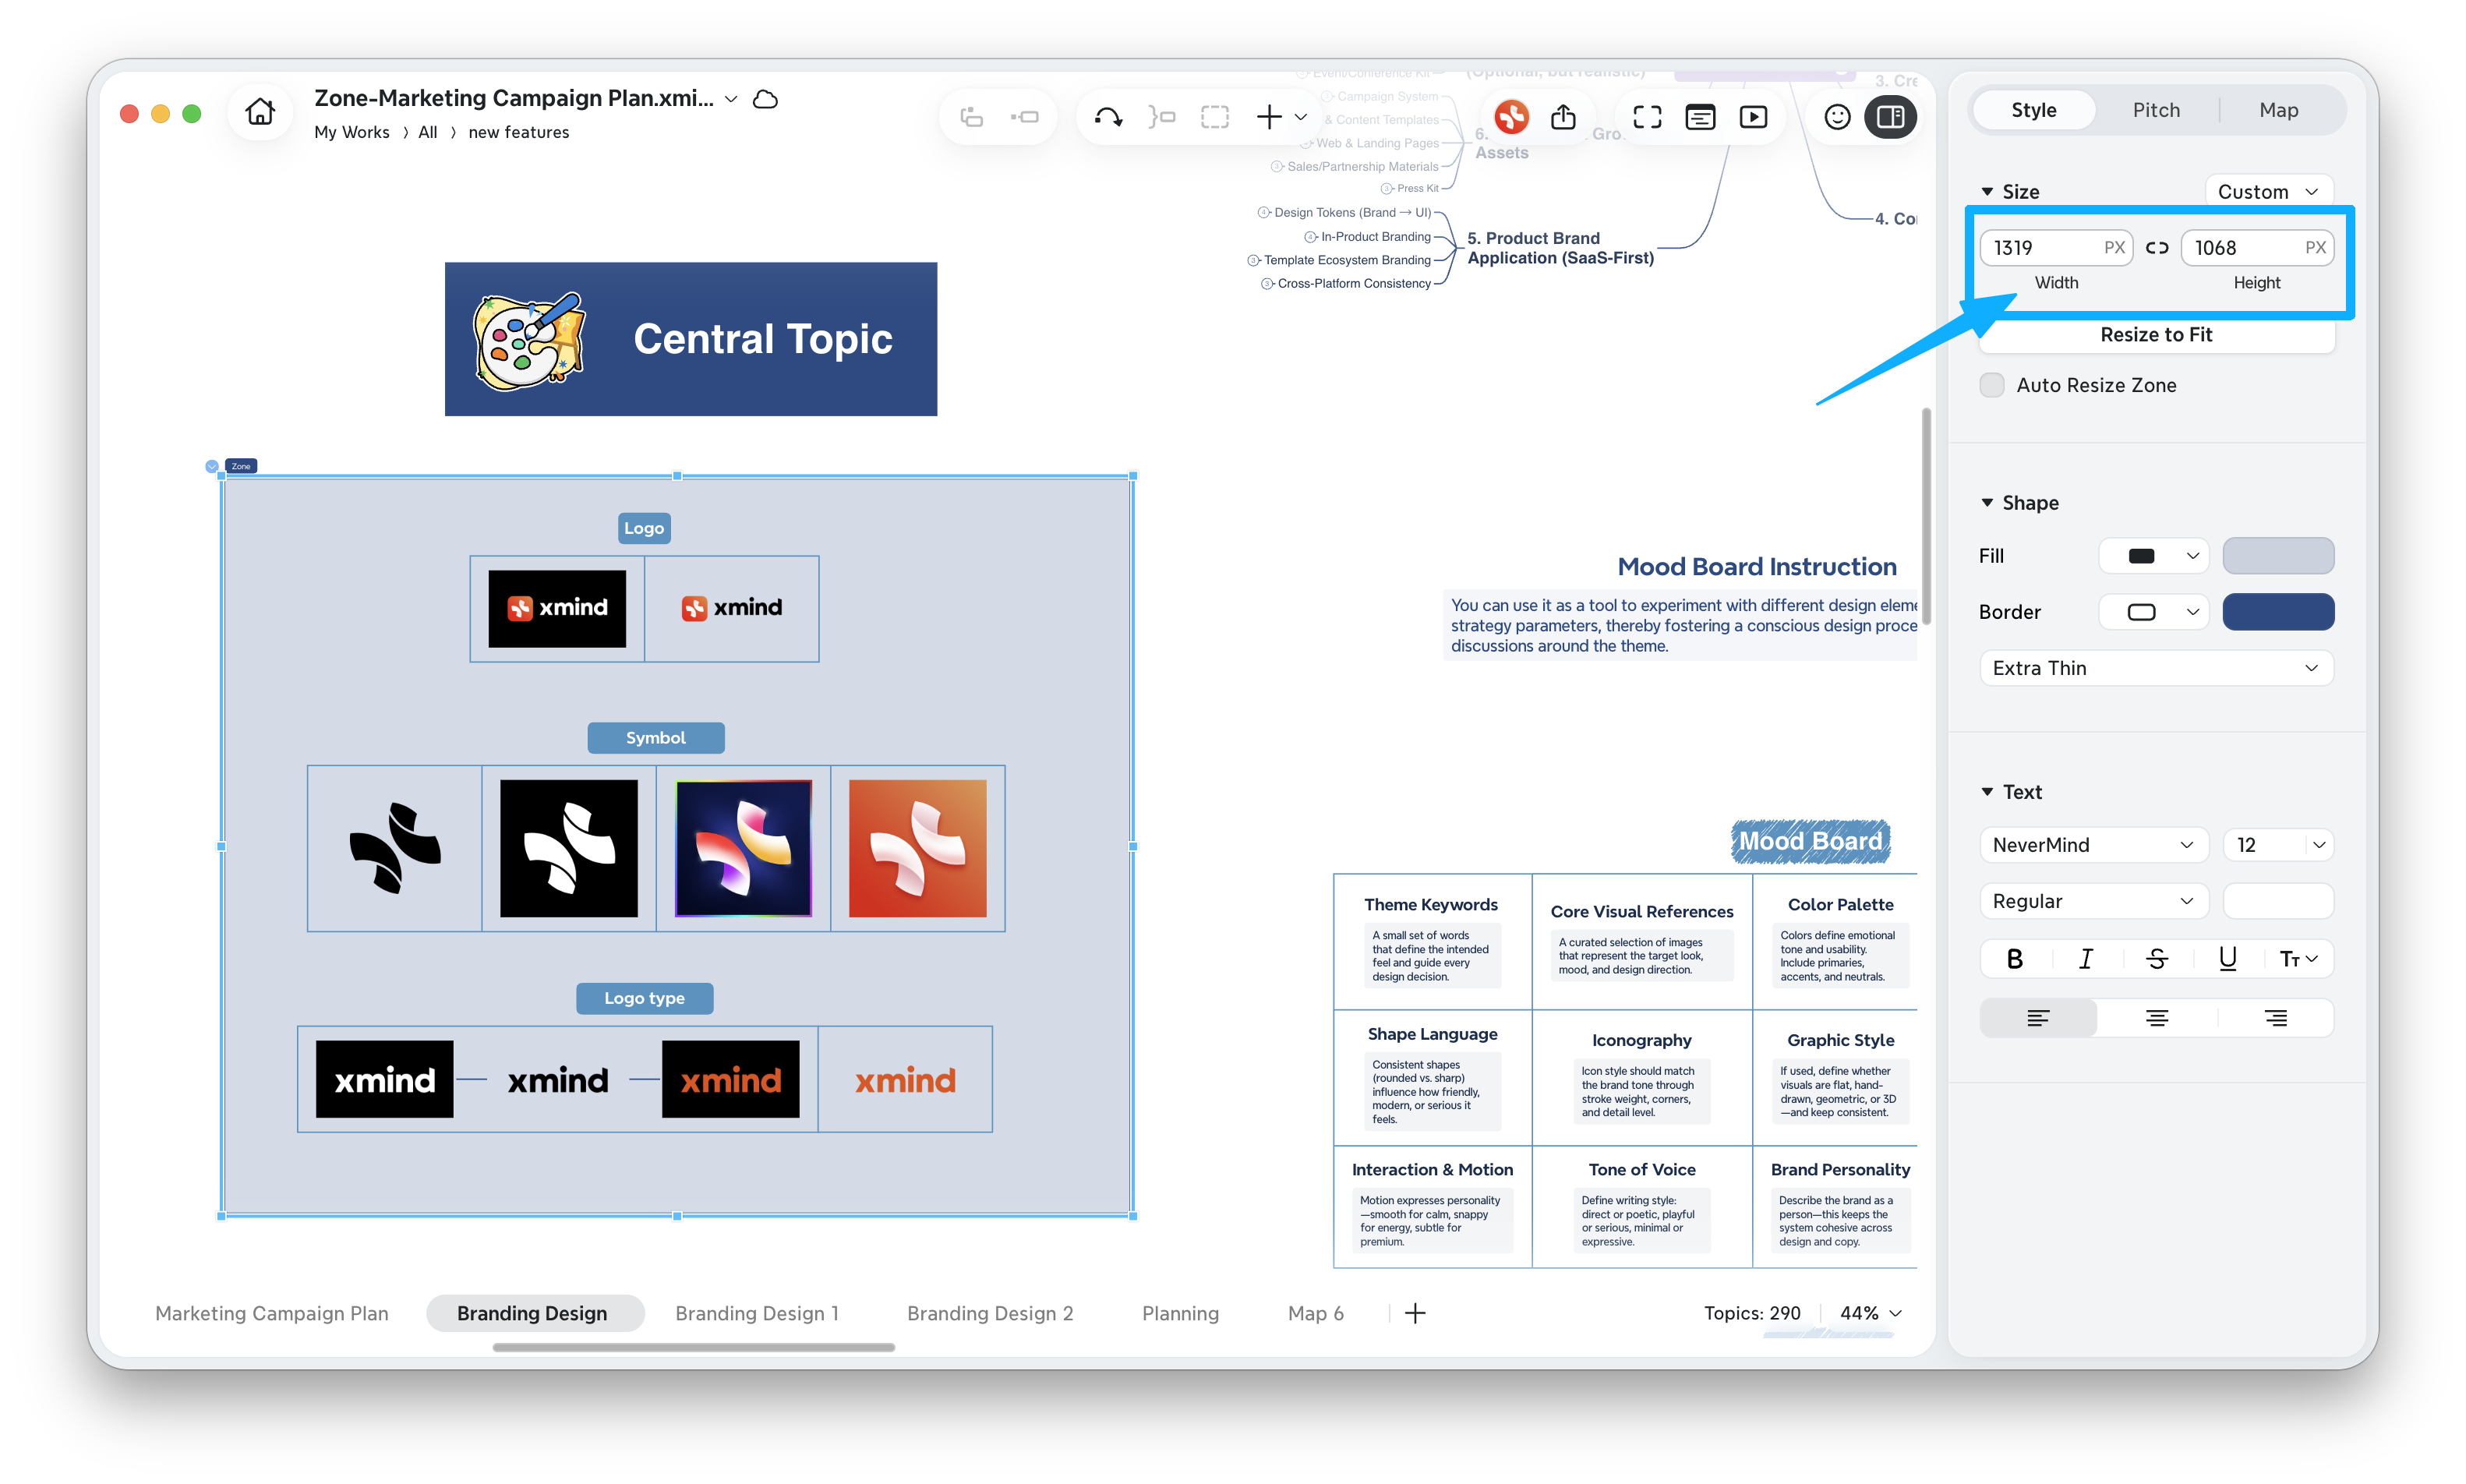This screenshot has height=1484, width=2466.
Task: Open the 44% zoom dropdown
Action: [x=1871, y=1314]
